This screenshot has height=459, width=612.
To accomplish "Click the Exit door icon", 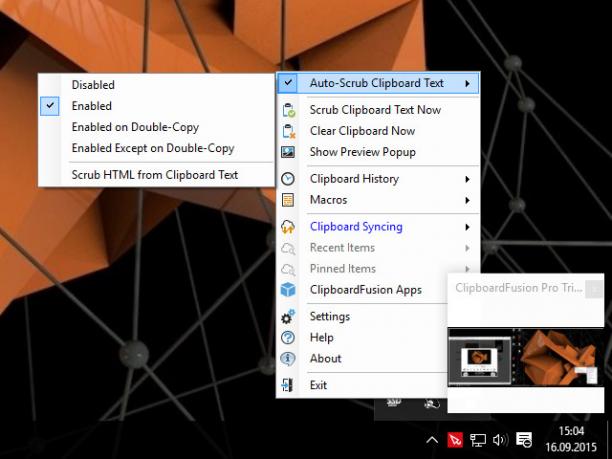I will [288, 385].
